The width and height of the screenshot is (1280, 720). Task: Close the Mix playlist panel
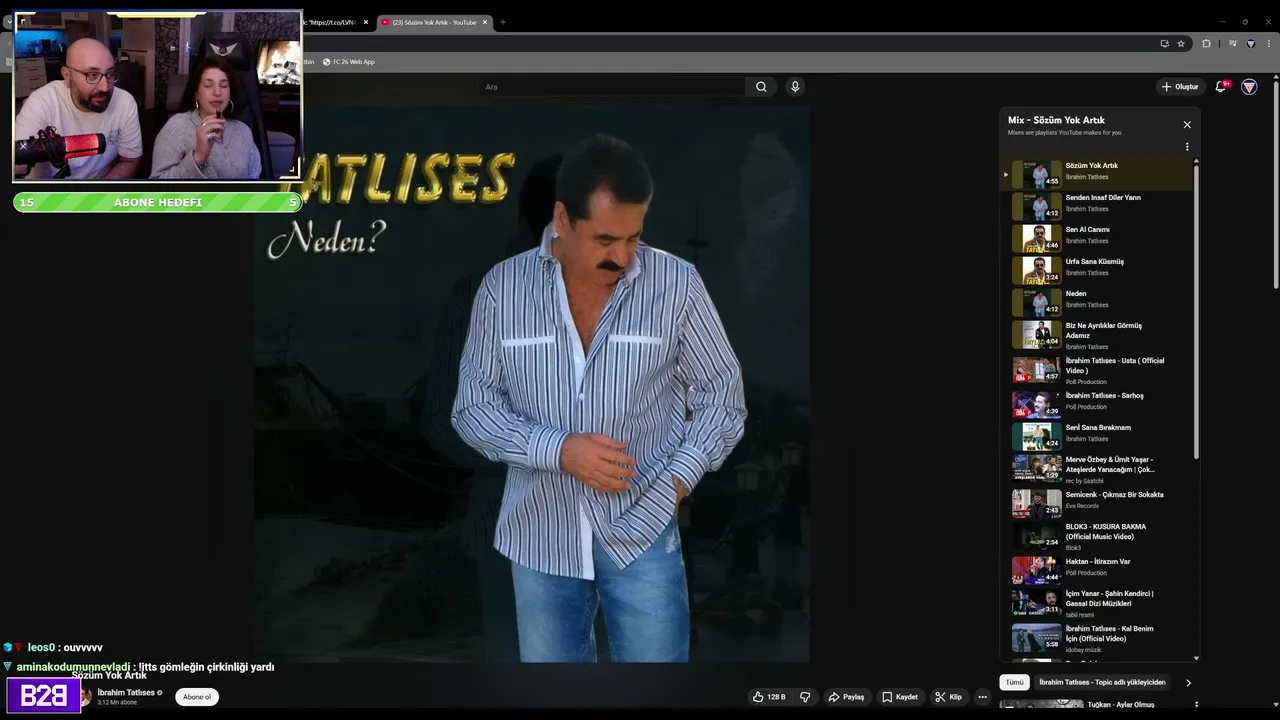click(1187, 125)
